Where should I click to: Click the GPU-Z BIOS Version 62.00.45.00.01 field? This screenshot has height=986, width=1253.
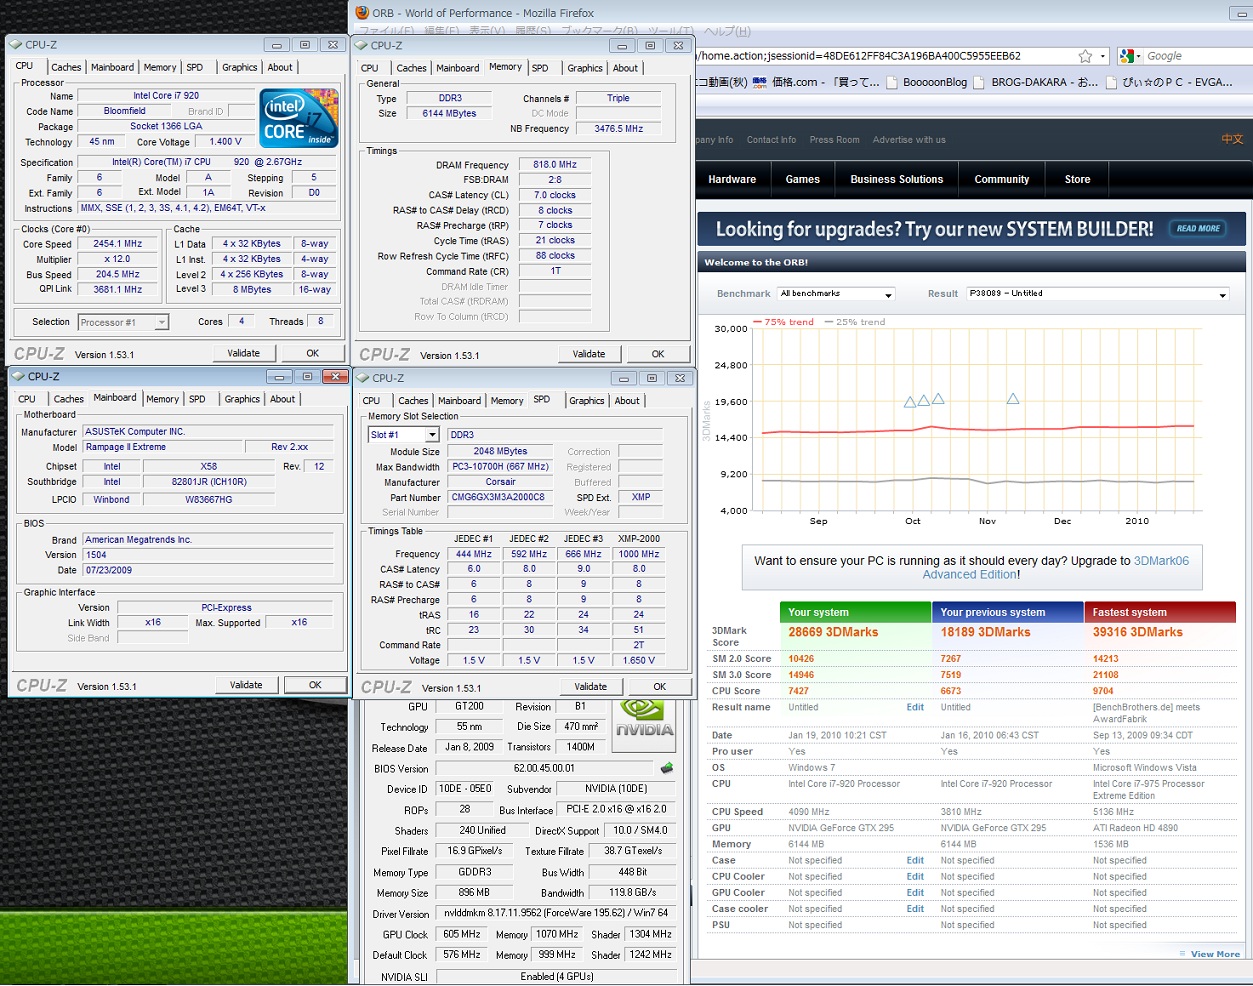tap(544, 768)
